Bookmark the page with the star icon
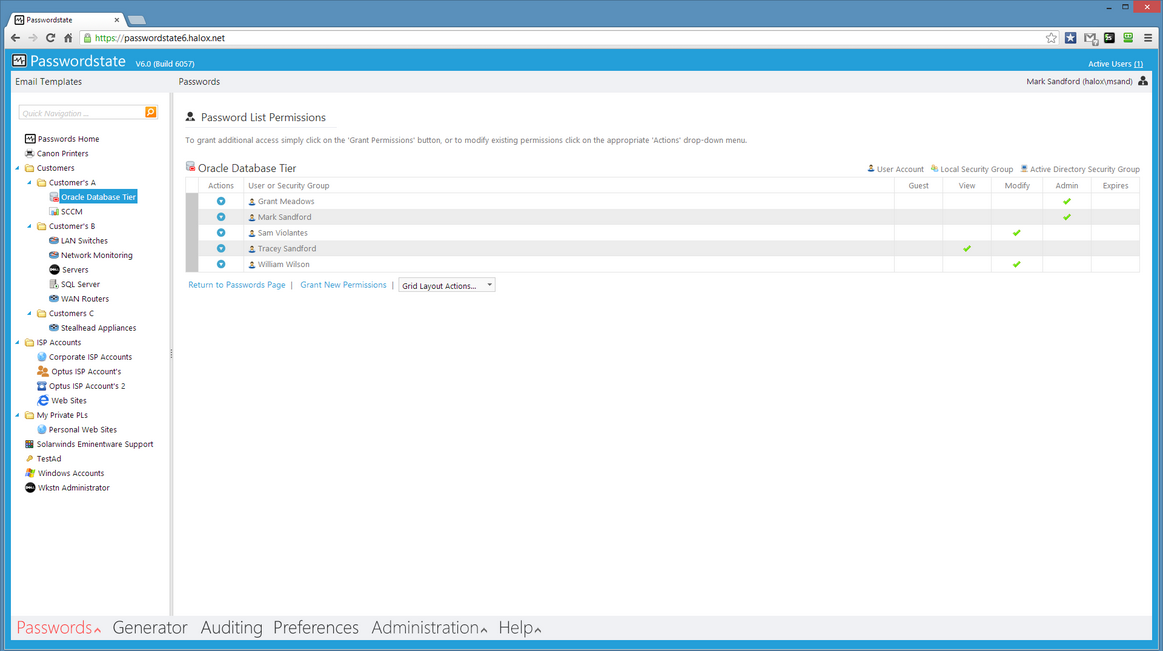Screen dimensions: 1163x651 pyautogui.click(x=1051, y=38)
